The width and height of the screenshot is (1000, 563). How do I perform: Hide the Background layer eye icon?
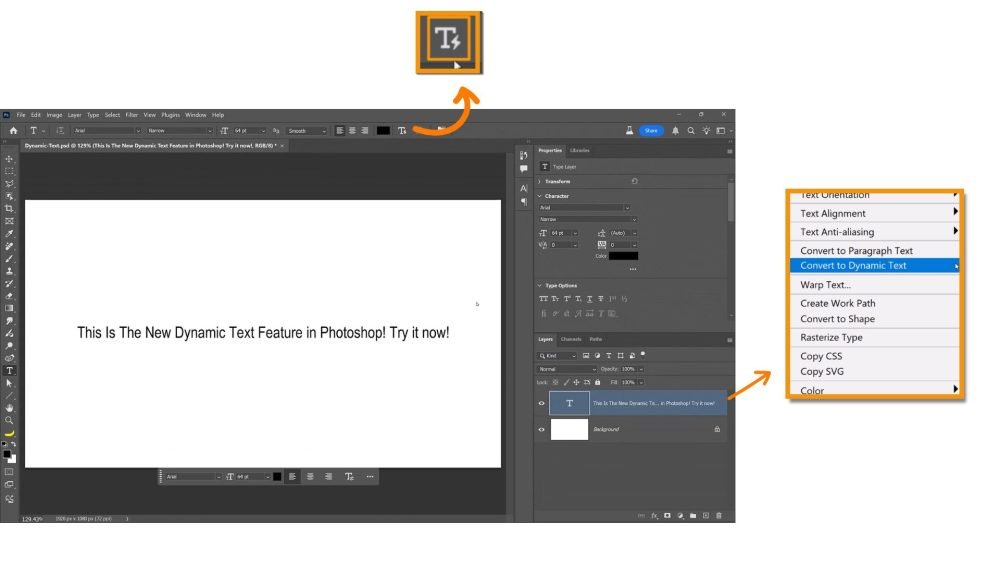541,429
